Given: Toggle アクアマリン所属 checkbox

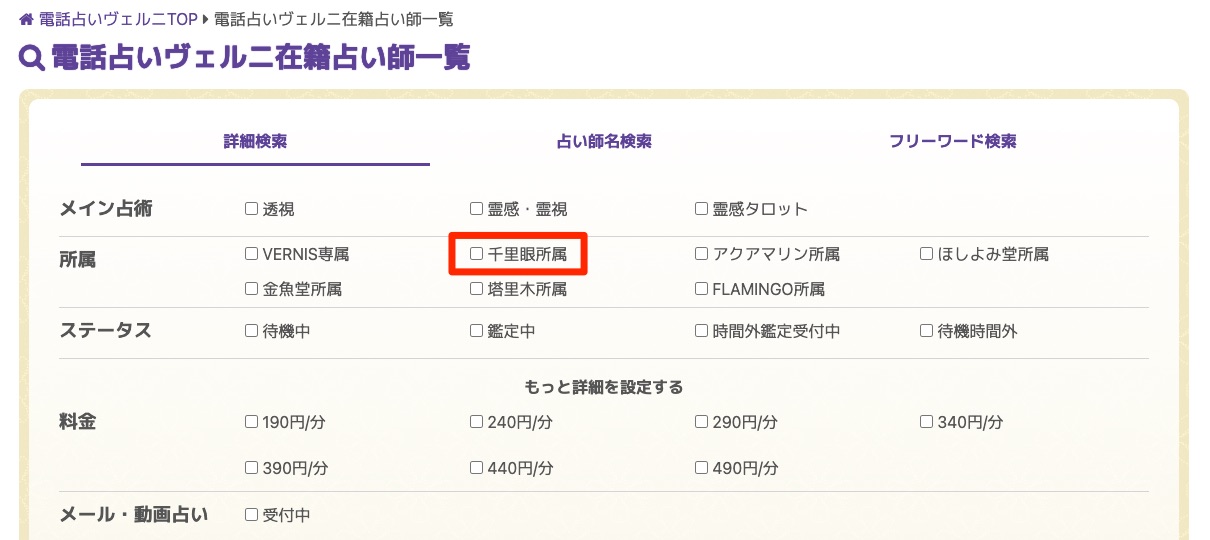Looking at the screenshot, I should [702, 254].
